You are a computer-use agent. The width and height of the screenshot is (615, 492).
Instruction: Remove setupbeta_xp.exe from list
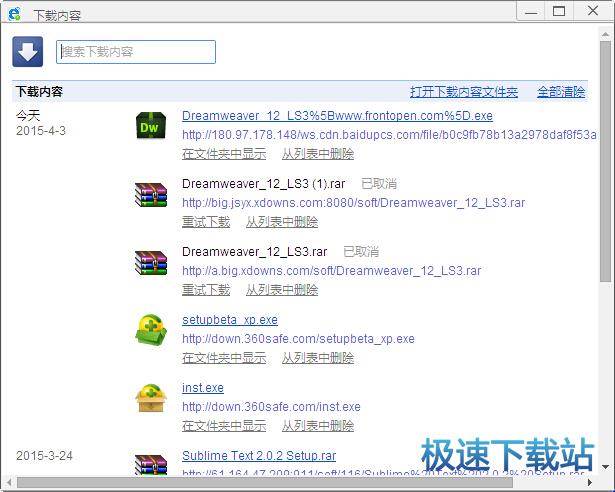tap(318, 358)
